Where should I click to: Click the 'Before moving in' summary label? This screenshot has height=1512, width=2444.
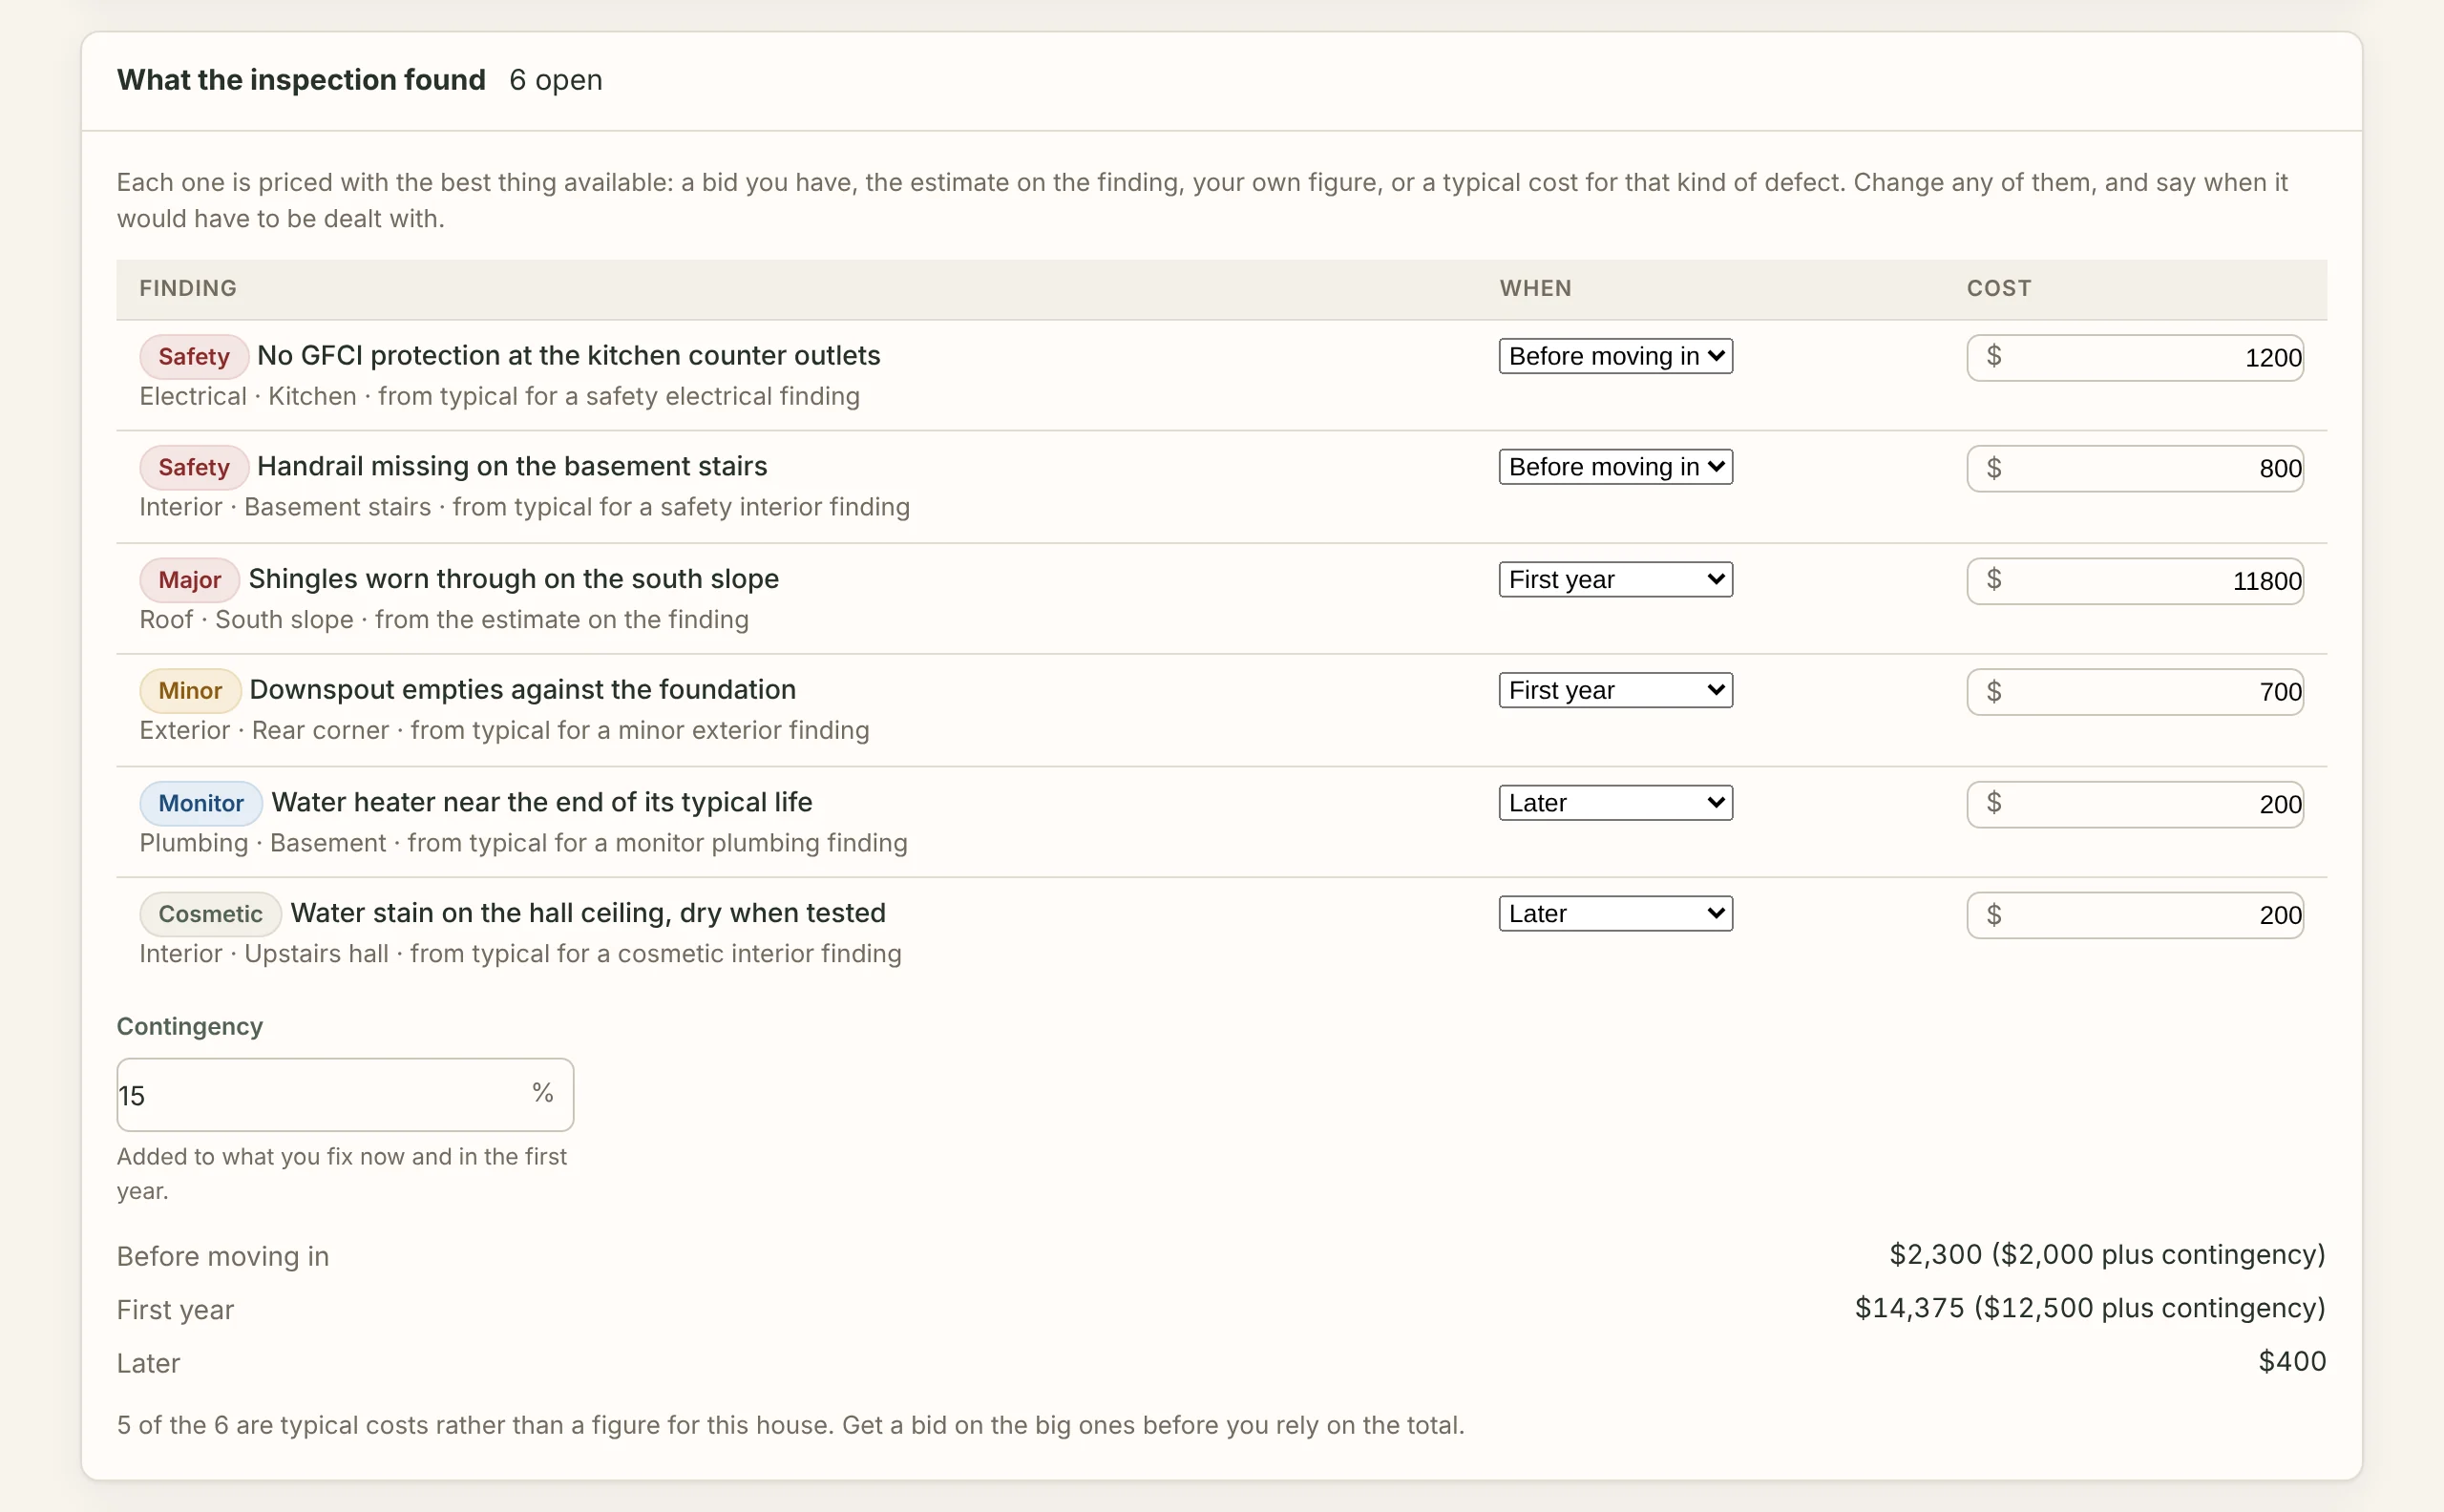point(223,1257)
